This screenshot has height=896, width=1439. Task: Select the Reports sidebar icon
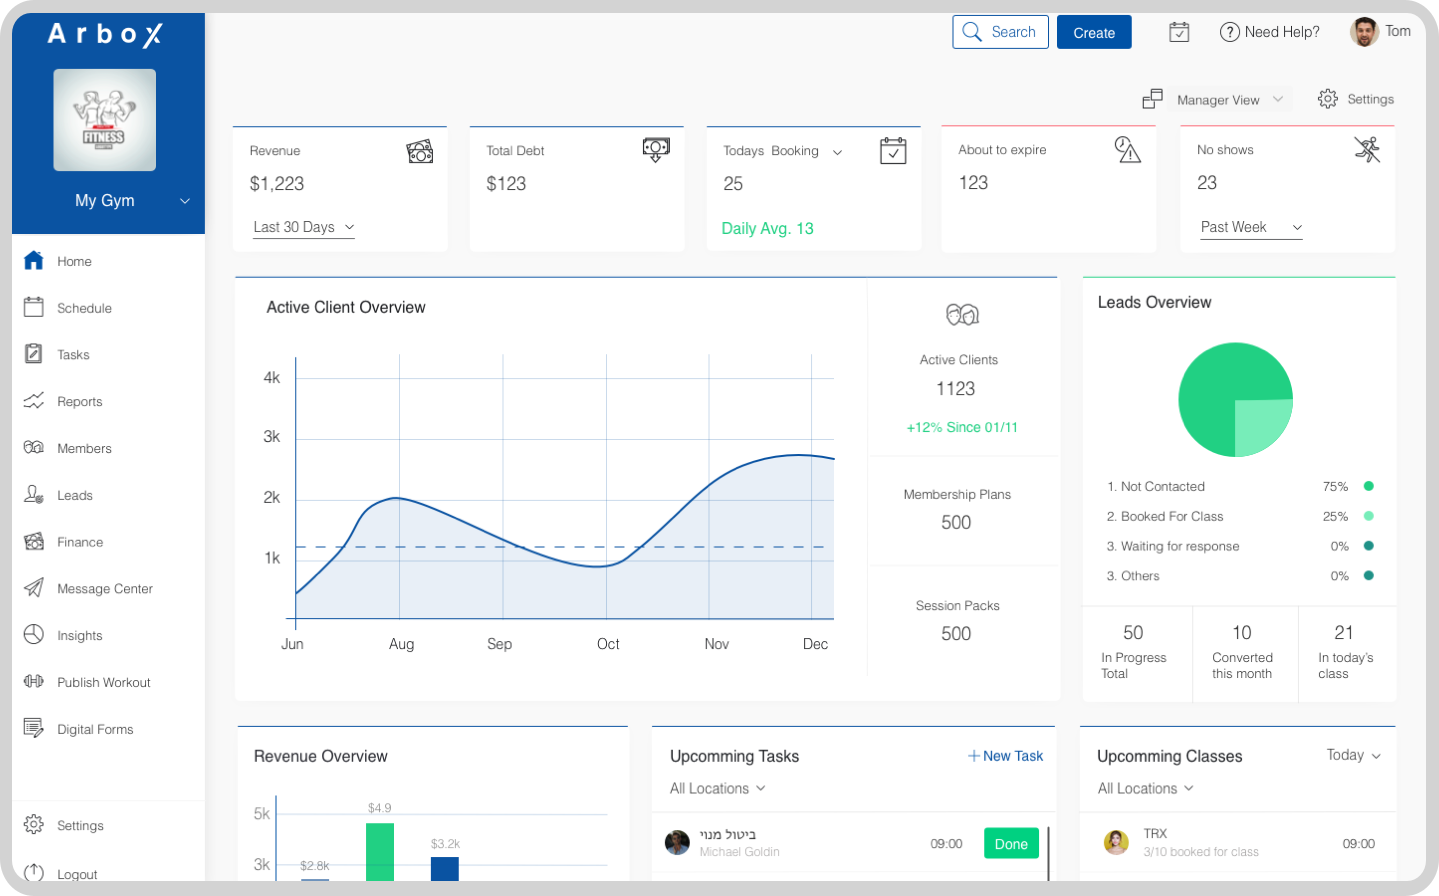[36, 401]
